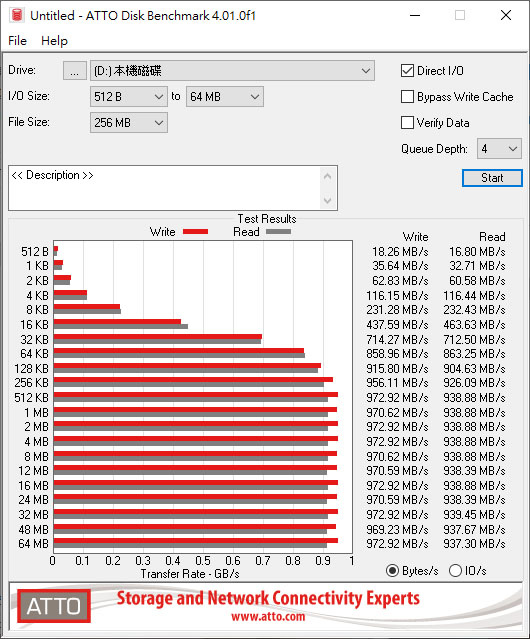Screen dimensions: 530x639
Task: Click the 48 MB write value 969.23 MB/s
Action: point(397,530)
